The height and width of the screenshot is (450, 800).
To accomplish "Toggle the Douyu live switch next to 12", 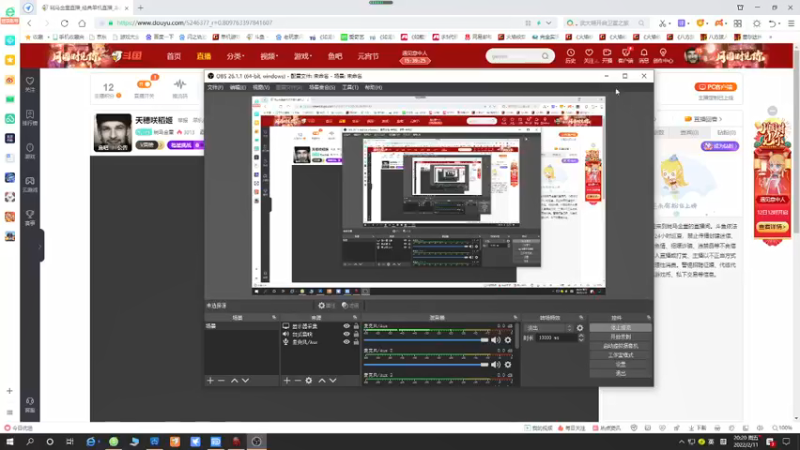I will click(x=144, y=84).
